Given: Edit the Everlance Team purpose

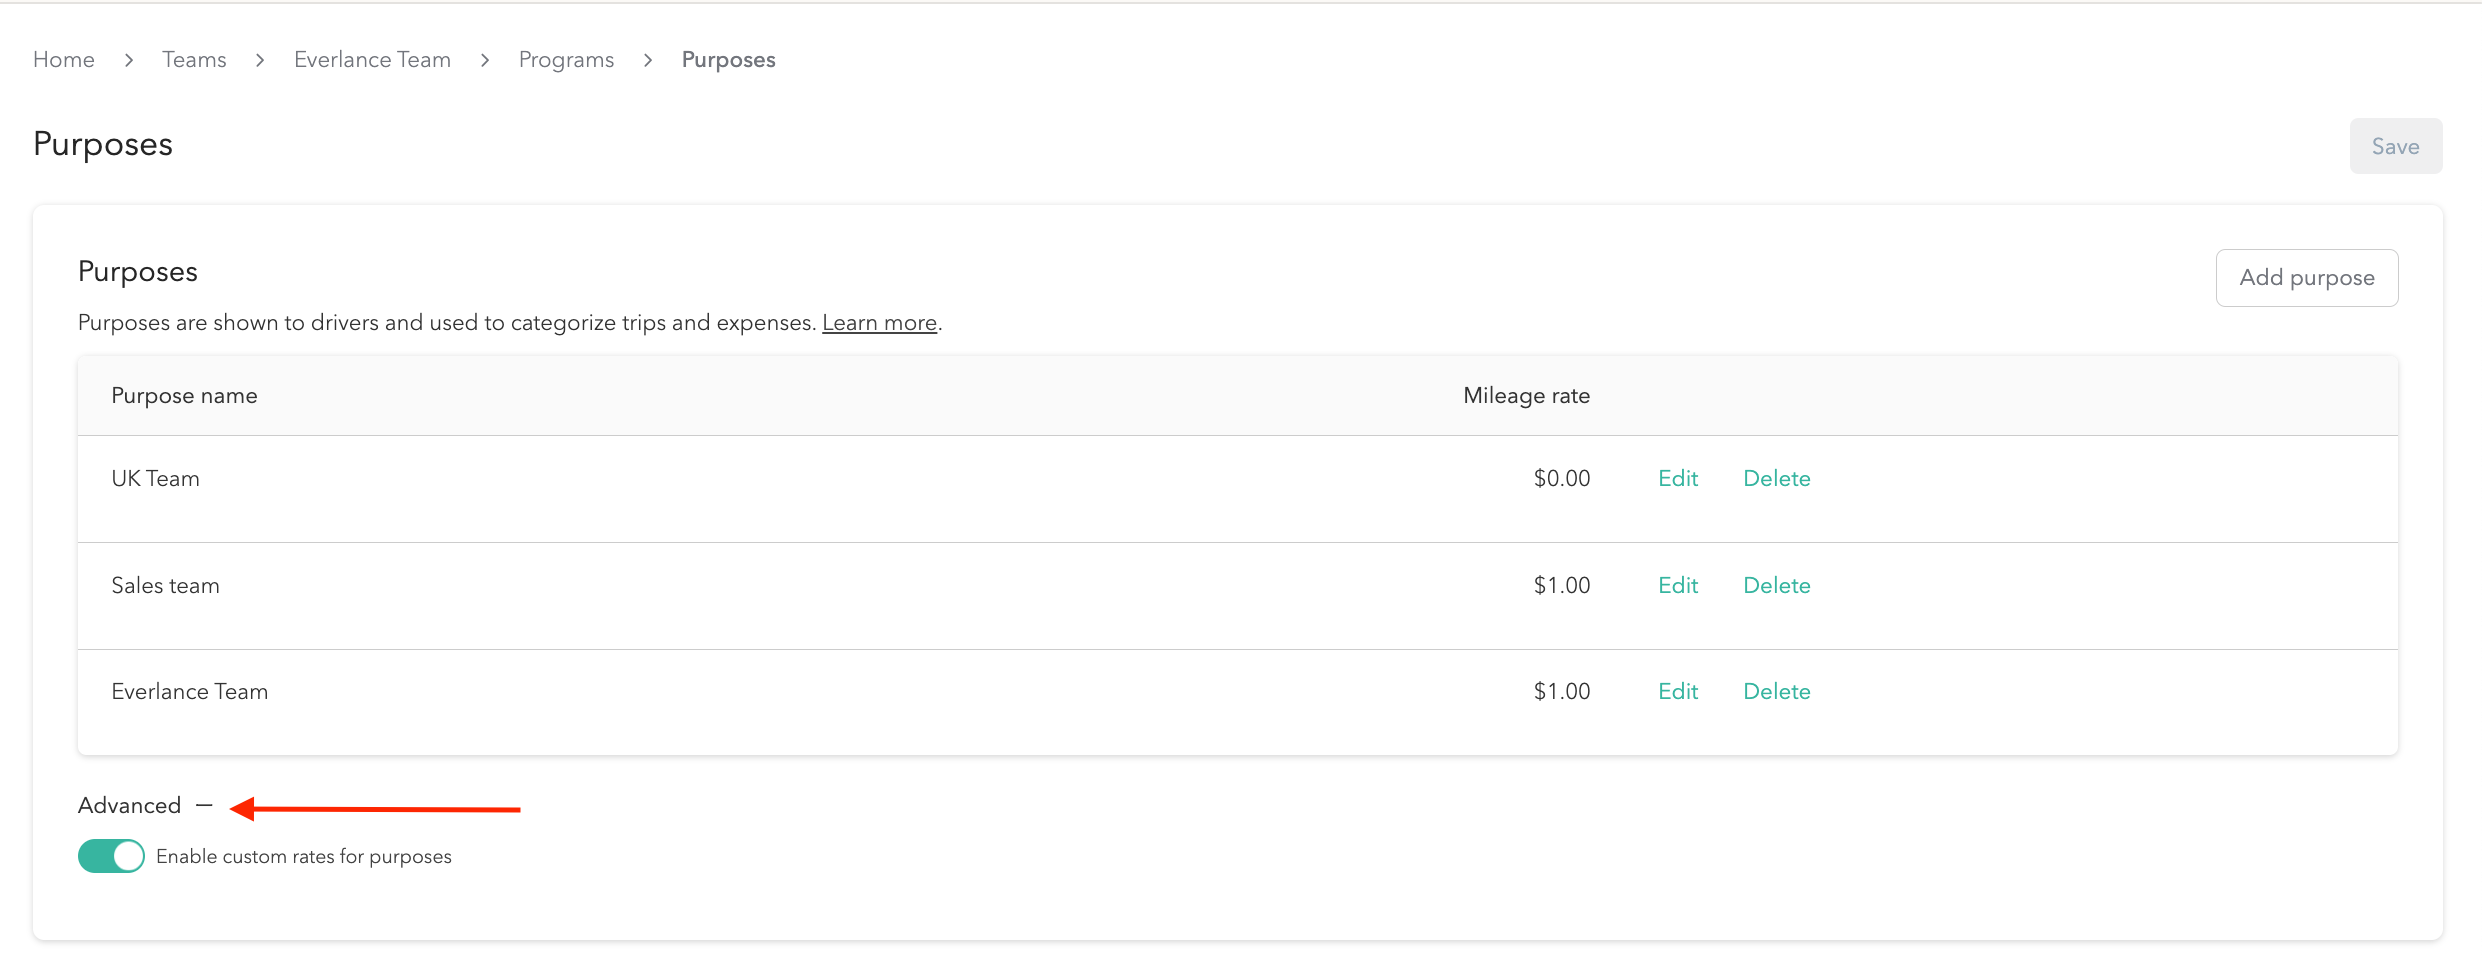Looking at the screenshot, I should click(1677, 692).
